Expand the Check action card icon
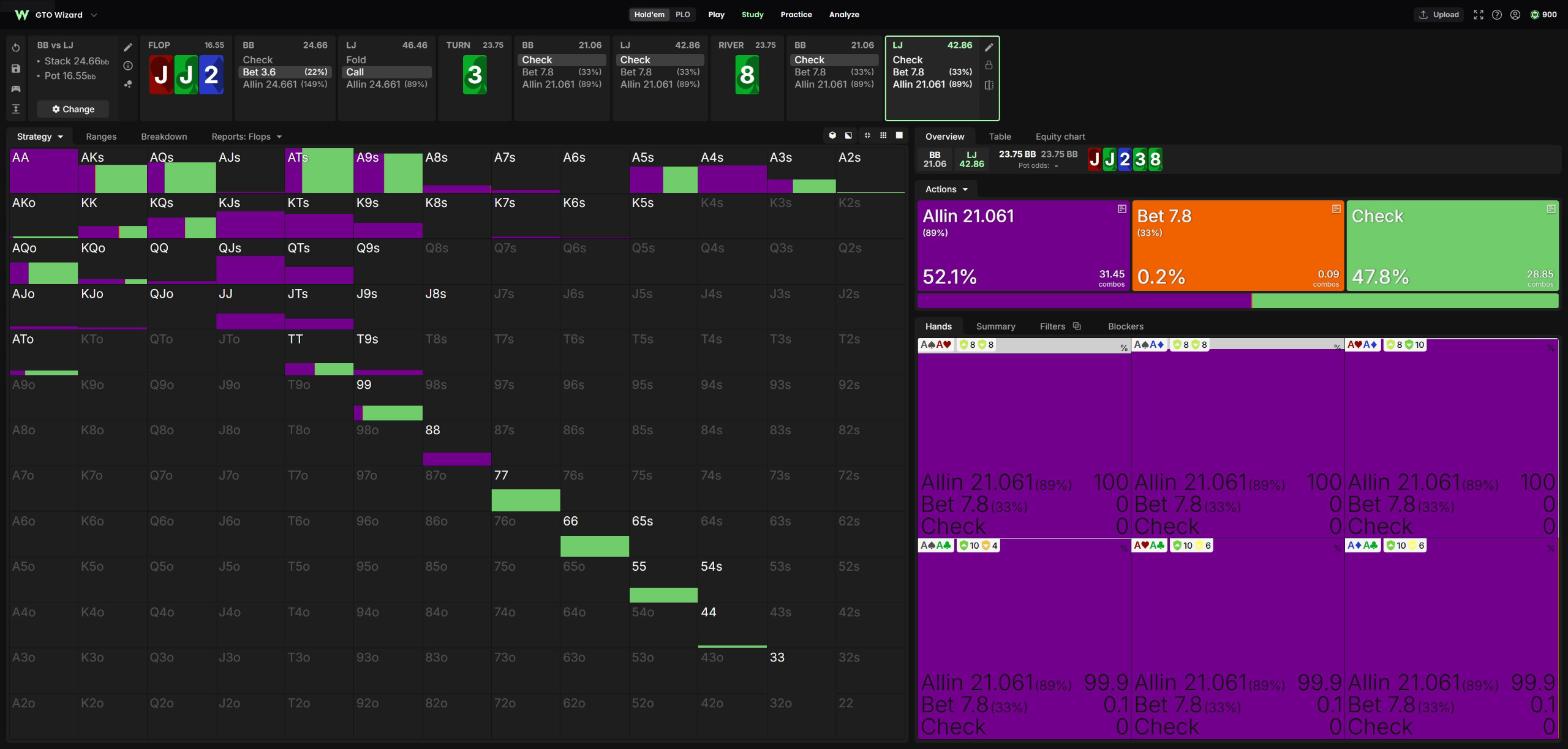This screenshot has width=1568, height=749. [x=1551, y=209]
